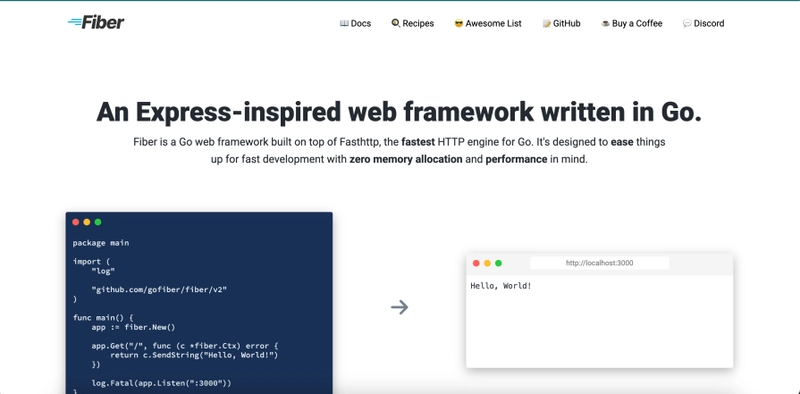This screenshot has width=800, height=394.
Task: Click the magnifier icon beside Recipes
Action: pyautogui.click(x=395, y=23)
